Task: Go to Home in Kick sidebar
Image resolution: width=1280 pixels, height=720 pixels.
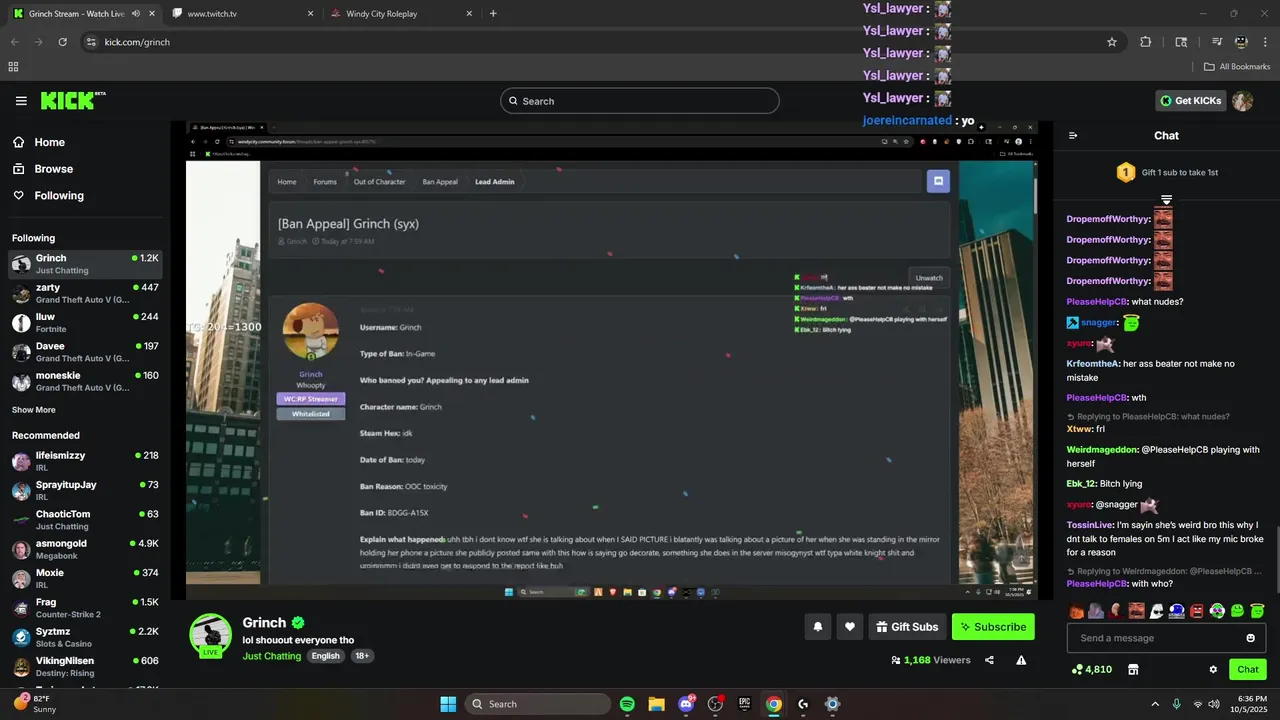Action: (x=49, y=142)
